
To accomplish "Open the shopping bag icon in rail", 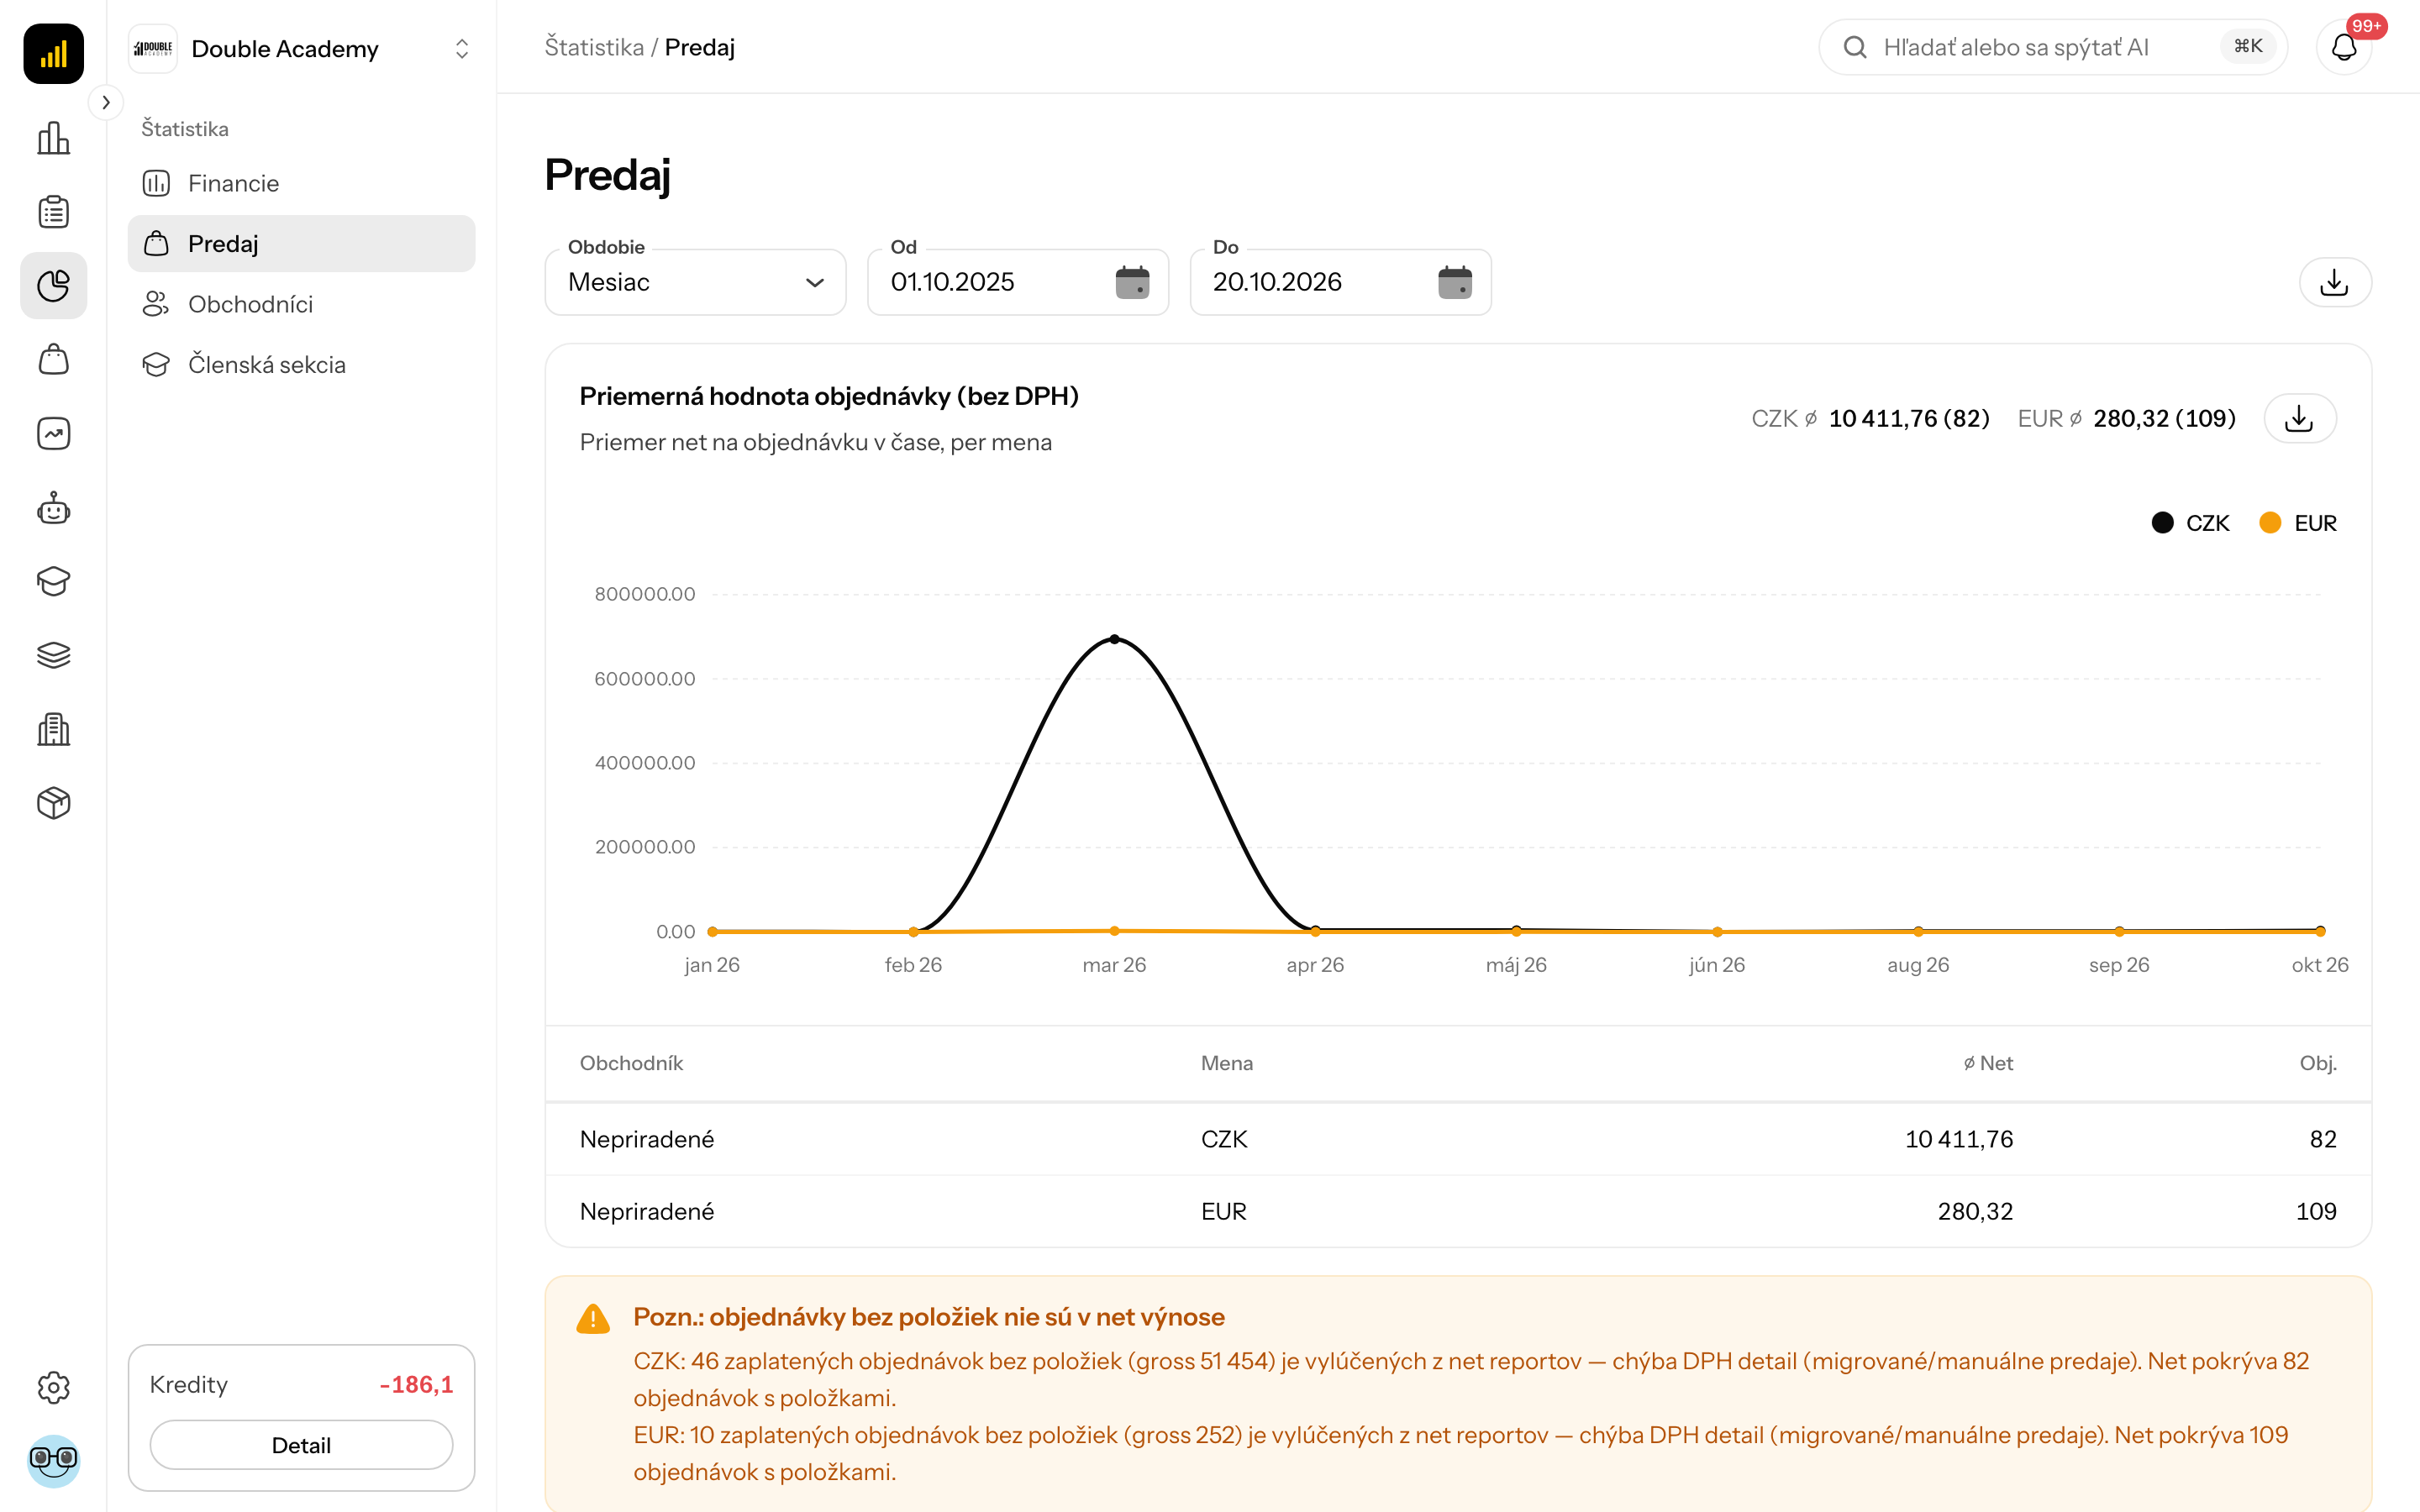I will 53,360.
